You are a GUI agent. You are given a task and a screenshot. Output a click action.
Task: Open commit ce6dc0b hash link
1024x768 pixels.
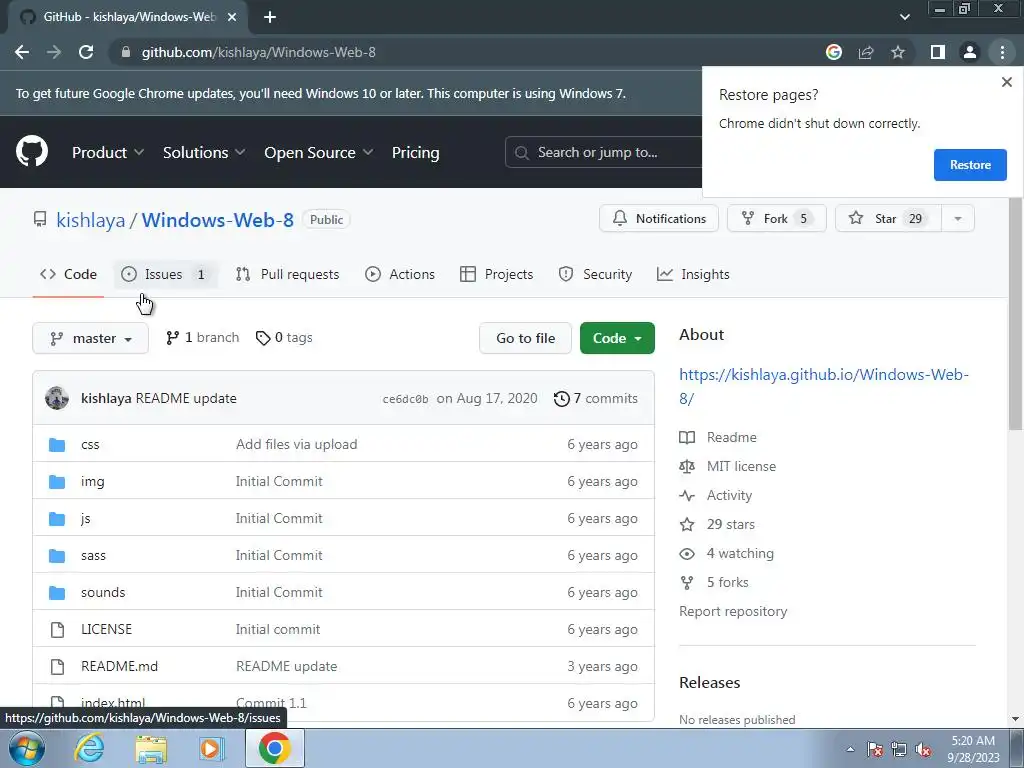click(406, 399)
